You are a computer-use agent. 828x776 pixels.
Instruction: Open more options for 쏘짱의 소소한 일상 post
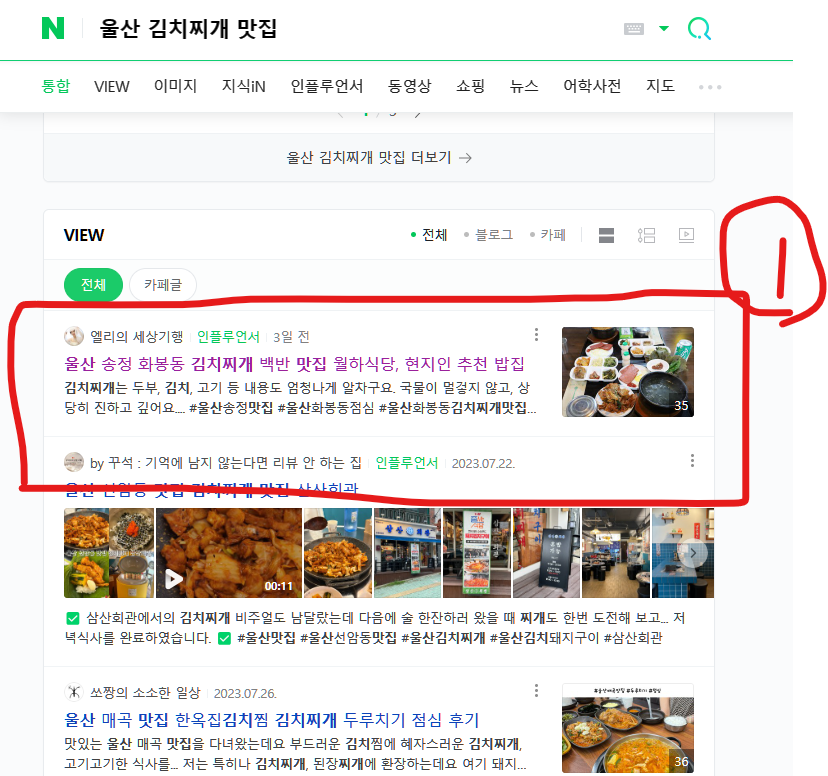536,690
